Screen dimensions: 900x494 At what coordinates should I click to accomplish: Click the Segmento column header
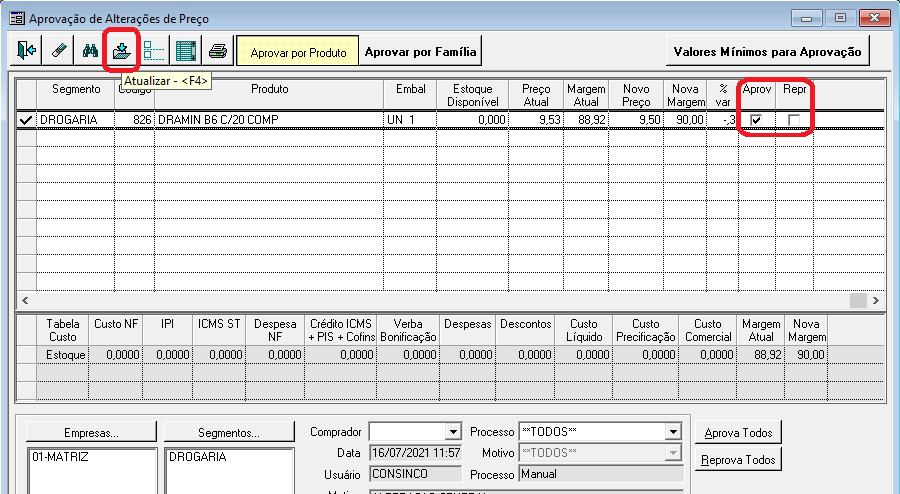76,95
